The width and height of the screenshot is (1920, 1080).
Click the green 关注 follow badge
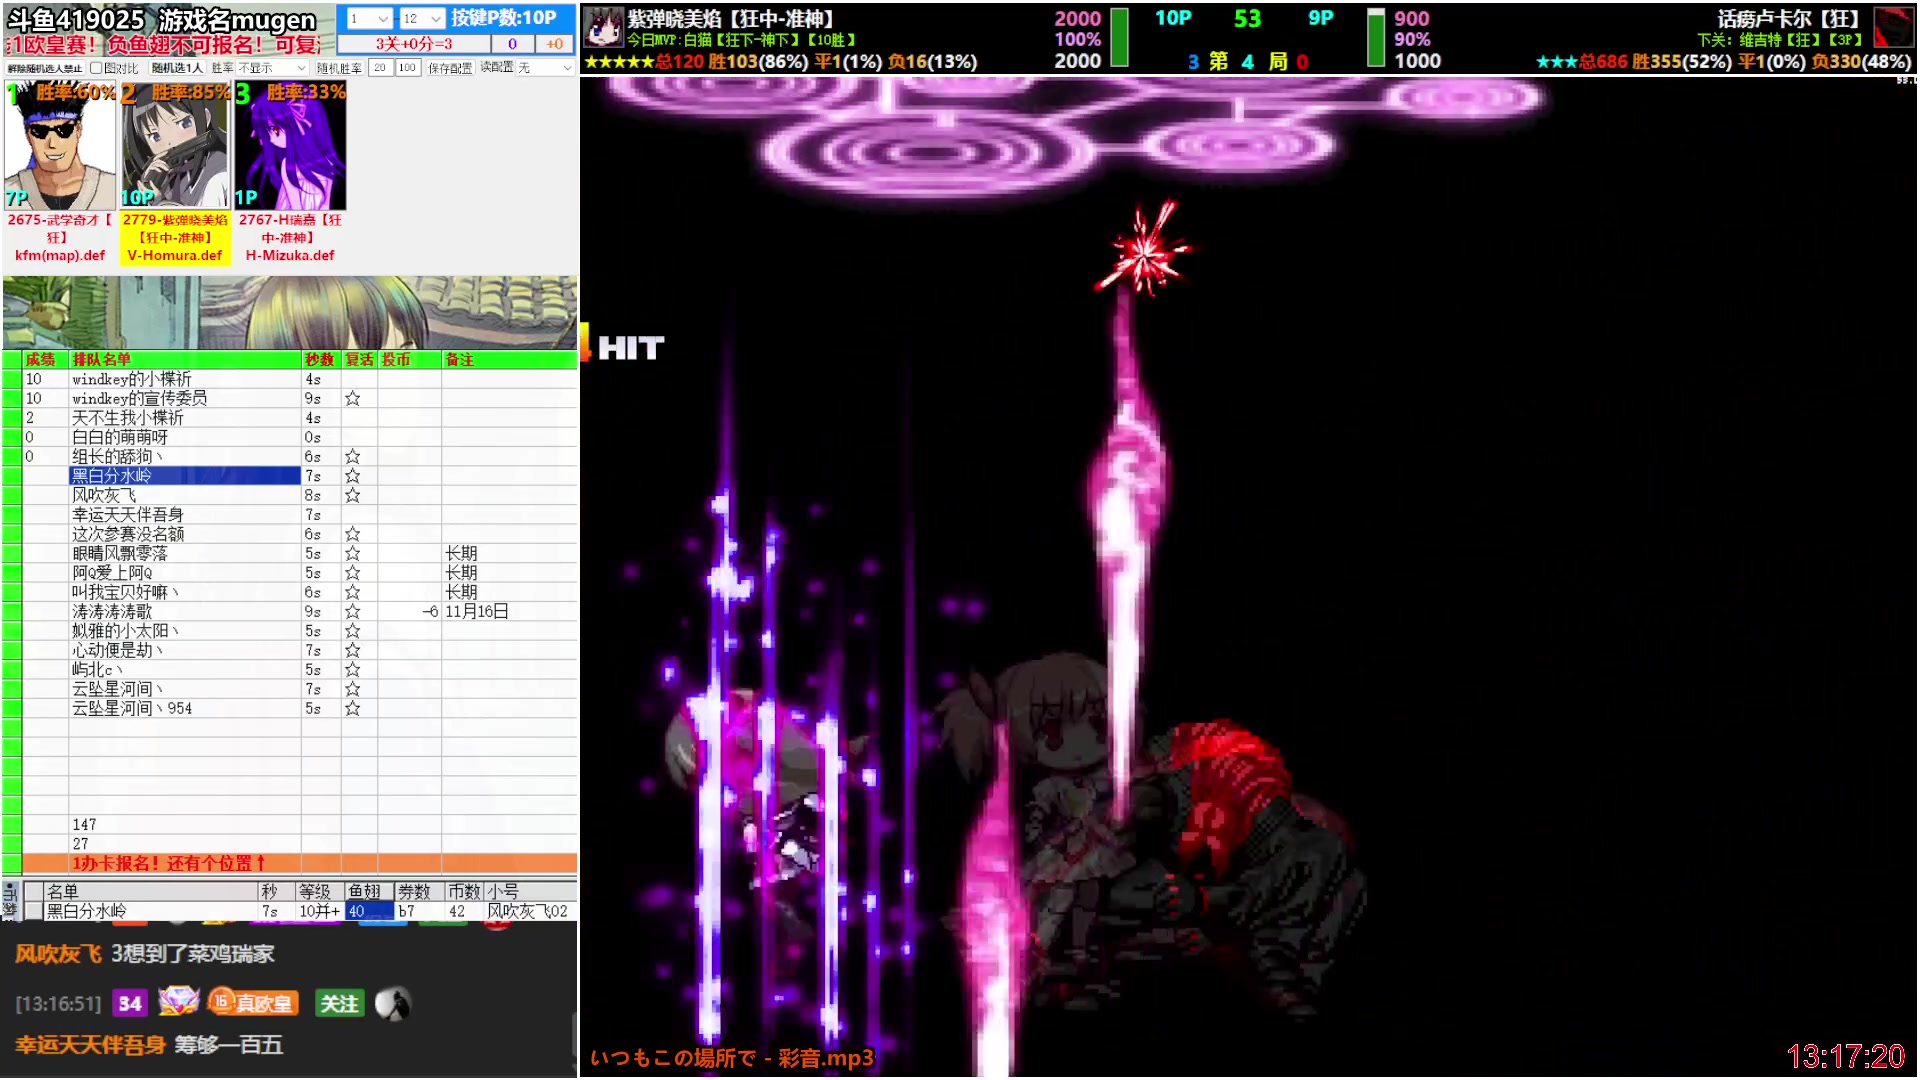tap(338, 1004)
